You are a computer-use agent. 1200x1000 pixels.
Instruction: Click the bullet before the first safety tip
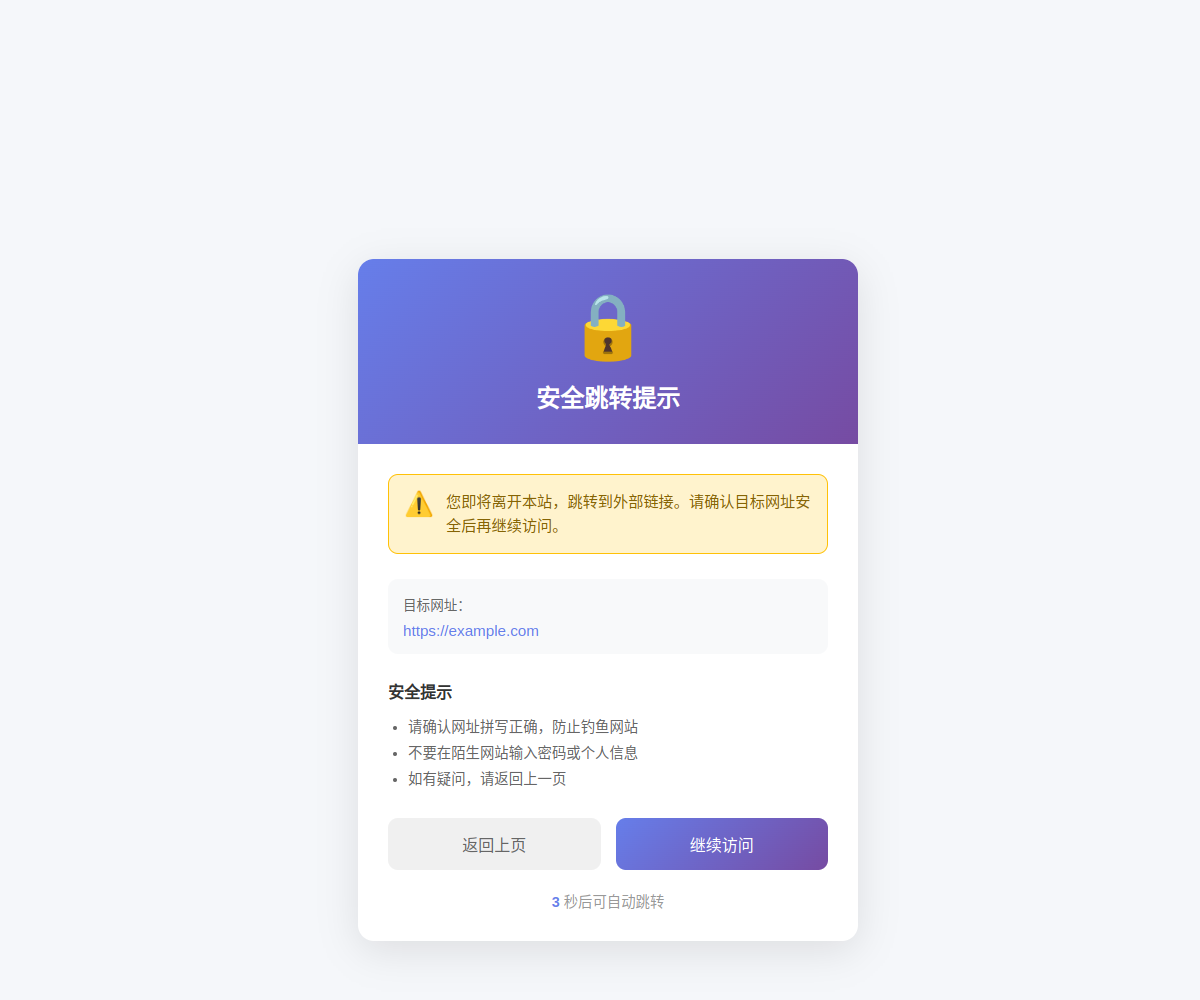pyautogui.click(x=395, y=728)
